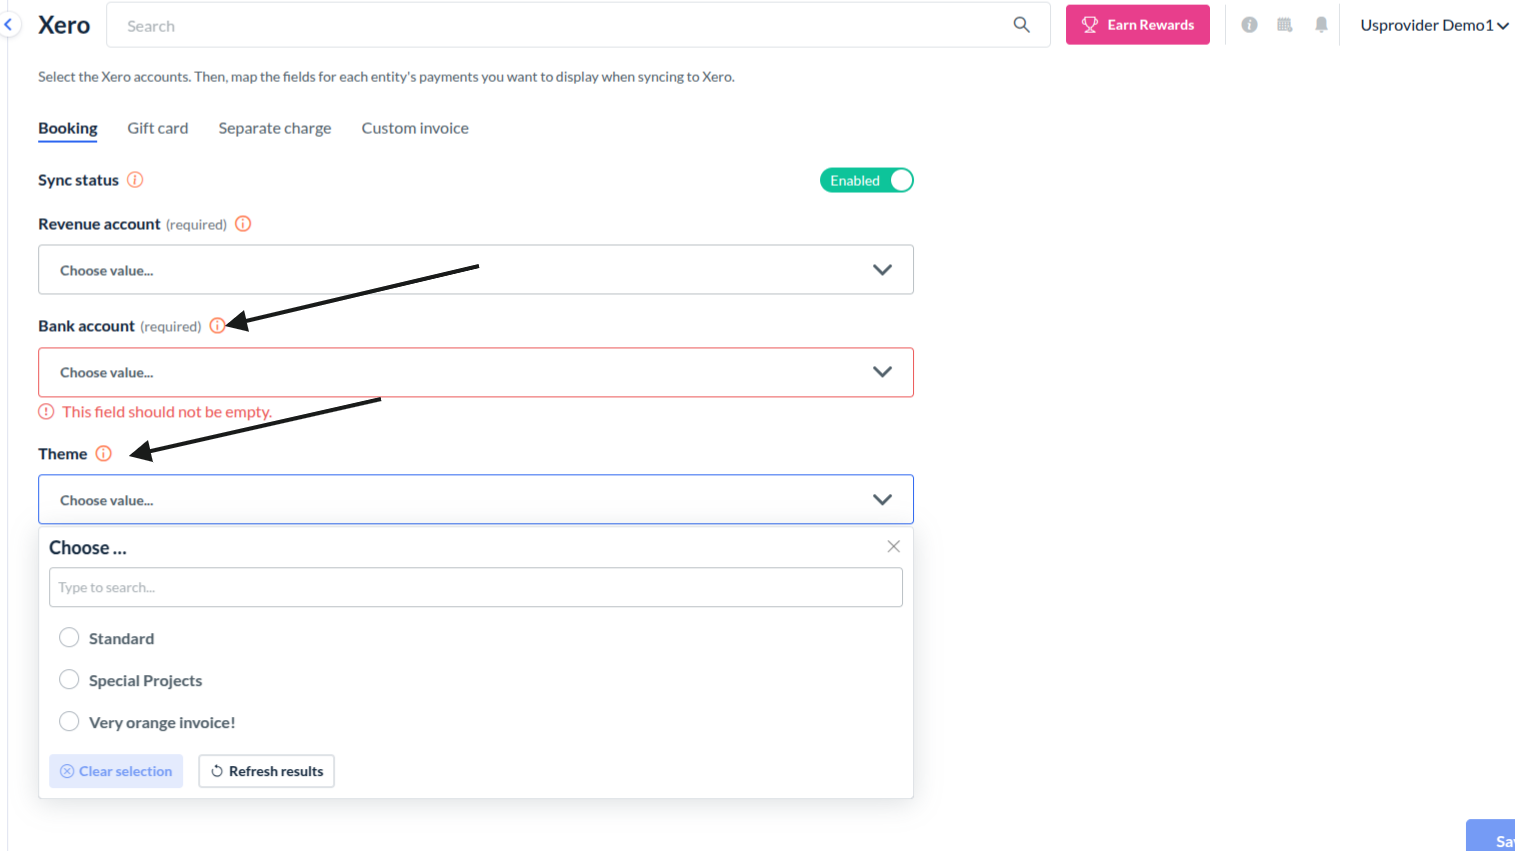Open the notifications bell
Image resolution: width=1515 pixels, height=851 pixels.
tap(1321, 25)
